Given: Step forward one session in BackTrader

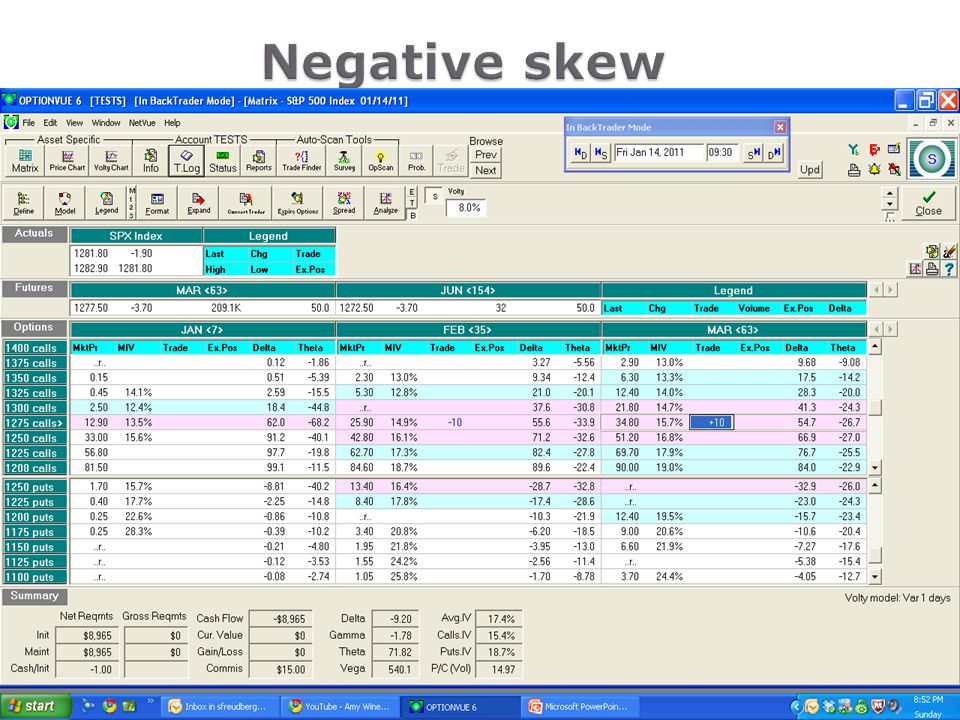Looking at the screenshot, I should pos(753,153).
